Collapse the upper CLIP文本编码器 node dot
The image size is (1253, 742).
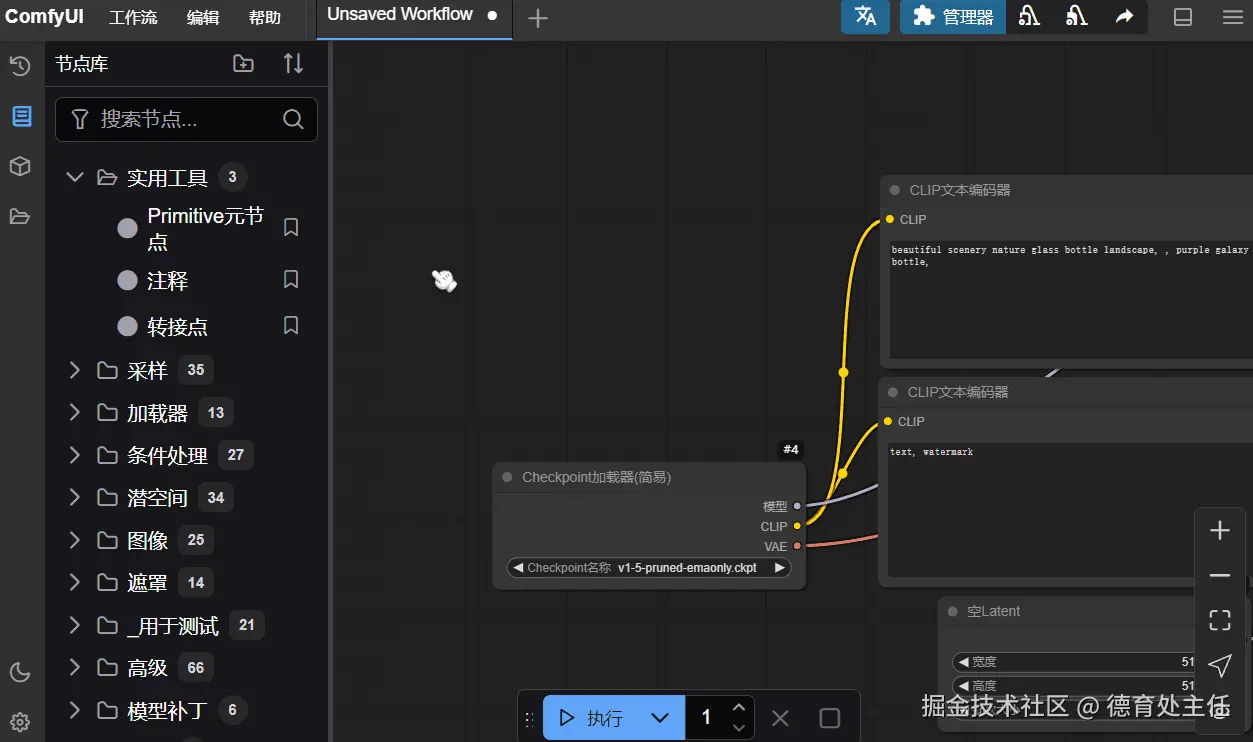[895, 190]
